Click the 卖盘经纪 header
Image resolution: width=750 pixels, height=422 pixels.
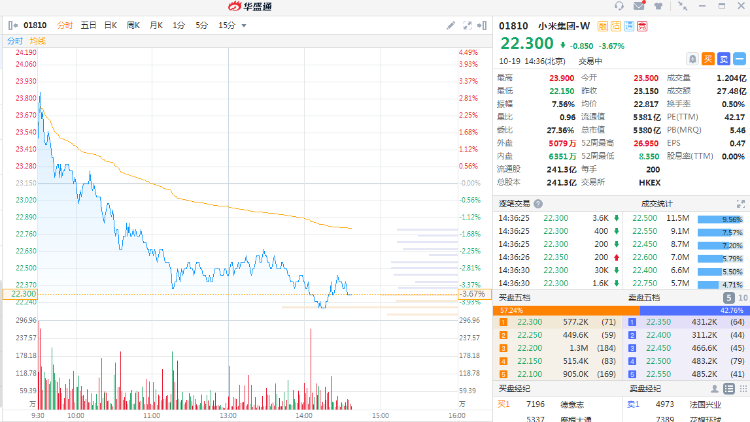coord(645,389)
